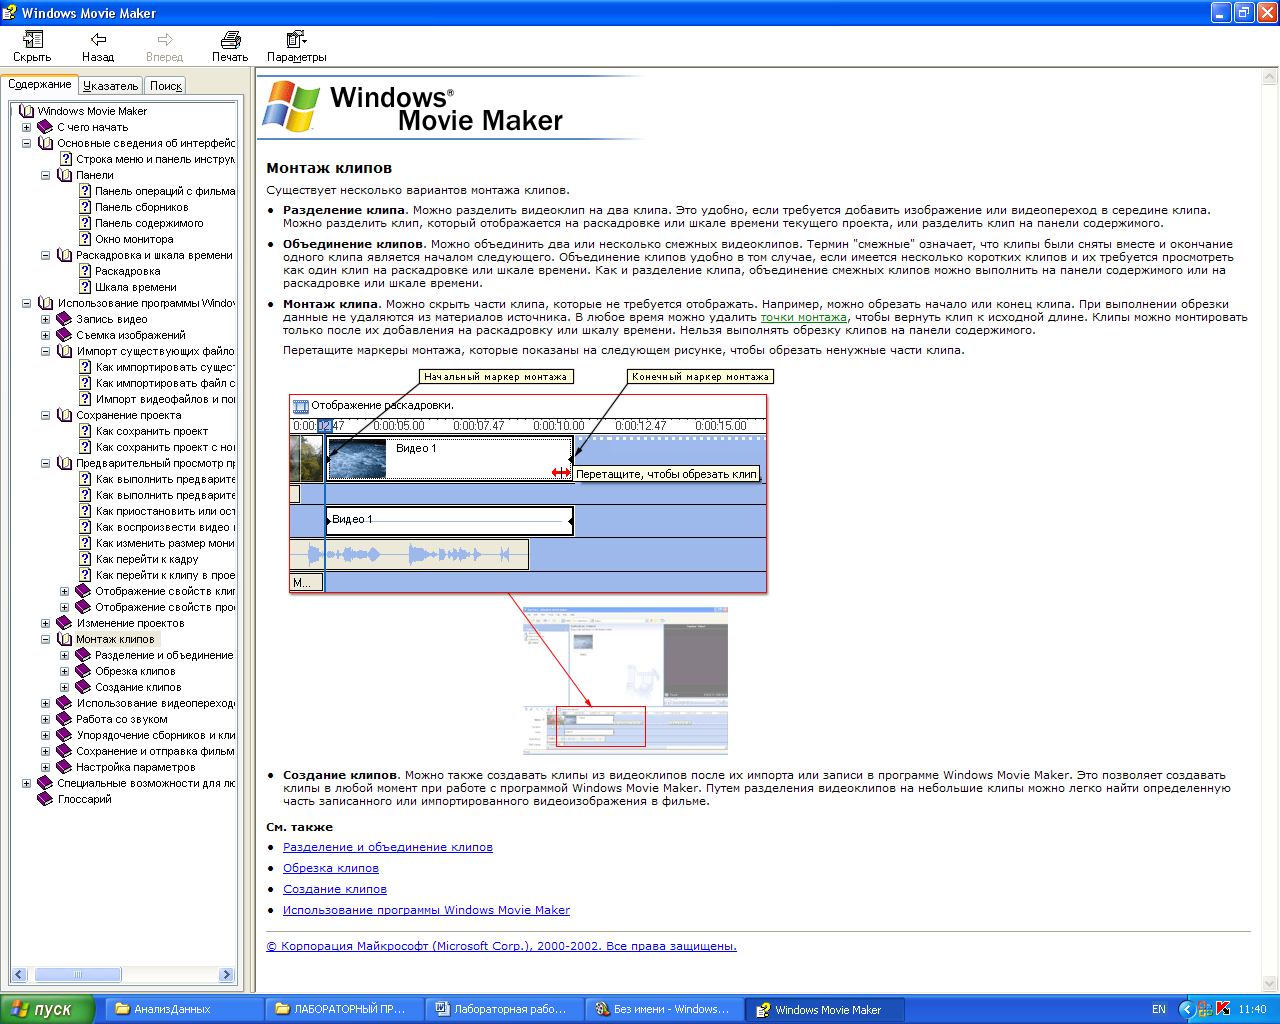Click the taskbar clock showing 11:40
Image resolution: width=1280 pixels, height=1024 pixels.
coord(1252,1009)
